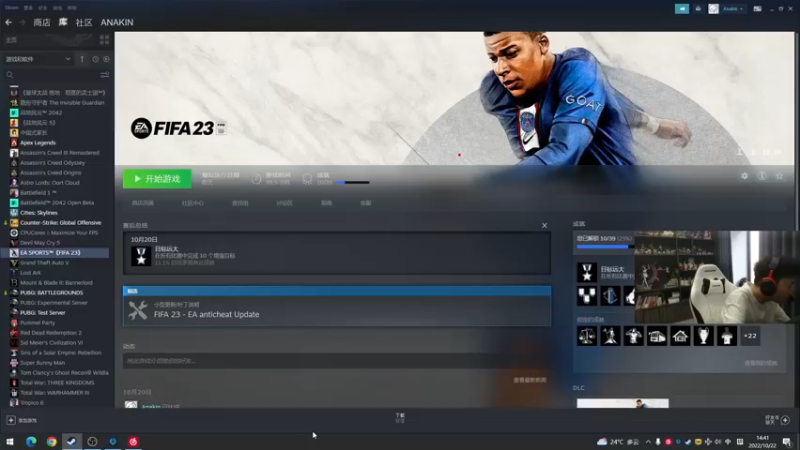800x450 pixels.
Task: Click the house achievement icon
Action: pos(680,336)
